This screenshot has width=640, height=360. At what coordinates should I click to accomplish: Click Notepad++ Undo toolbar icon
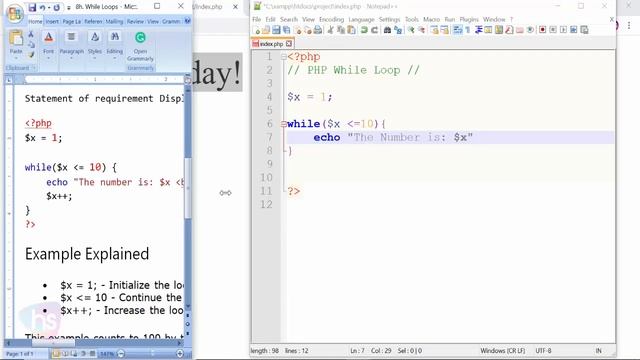(x=364, y=30)
